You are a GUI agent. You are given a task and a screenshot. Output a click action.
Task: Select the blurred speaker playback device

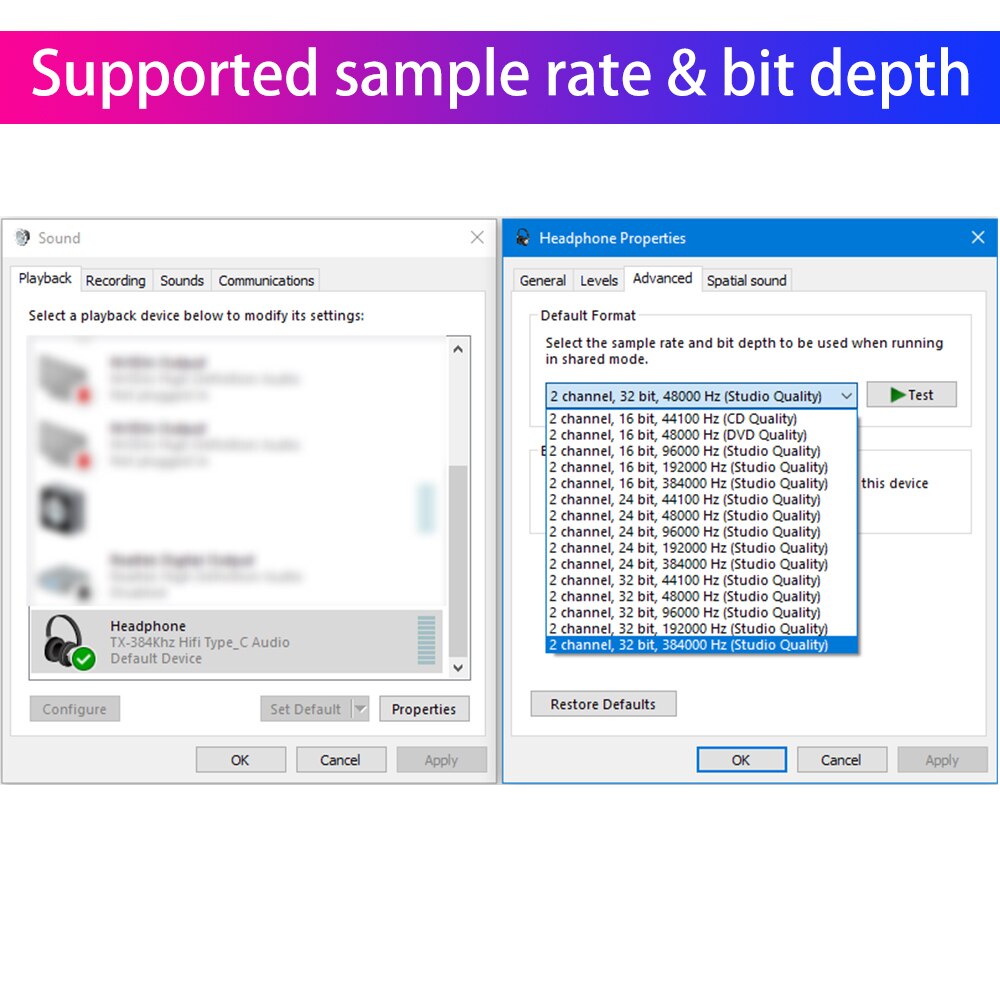click(236, 510)
